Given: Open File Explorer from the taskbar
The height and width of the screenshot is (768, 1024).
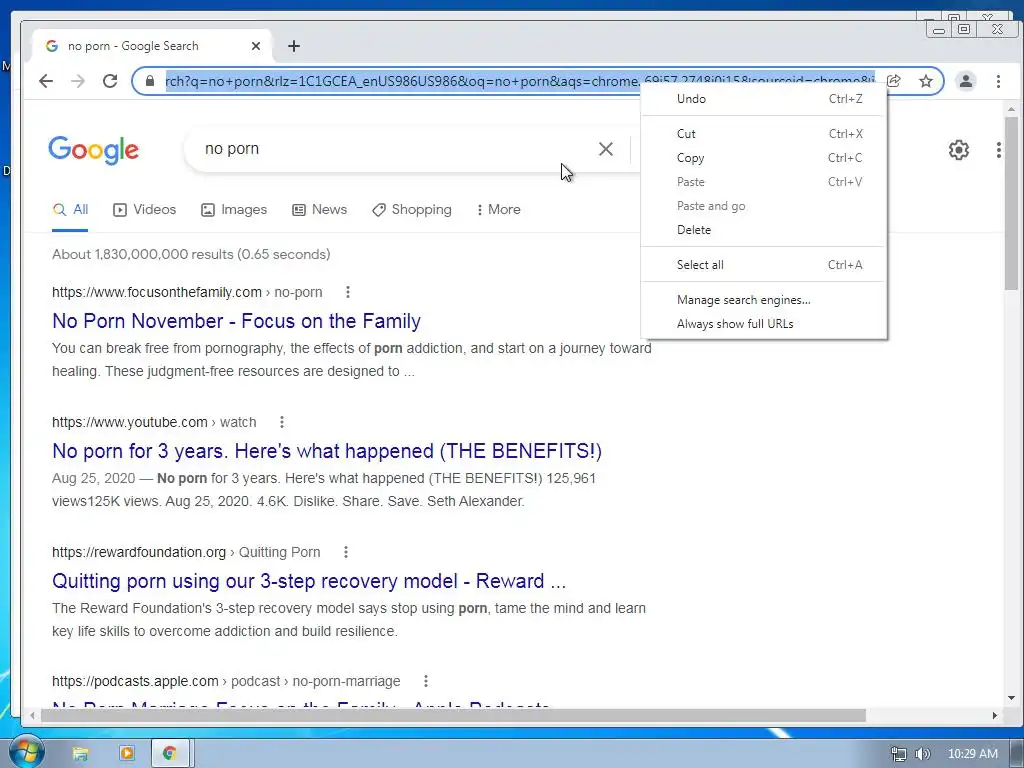Looking at the screenshot, I should 80,754.
